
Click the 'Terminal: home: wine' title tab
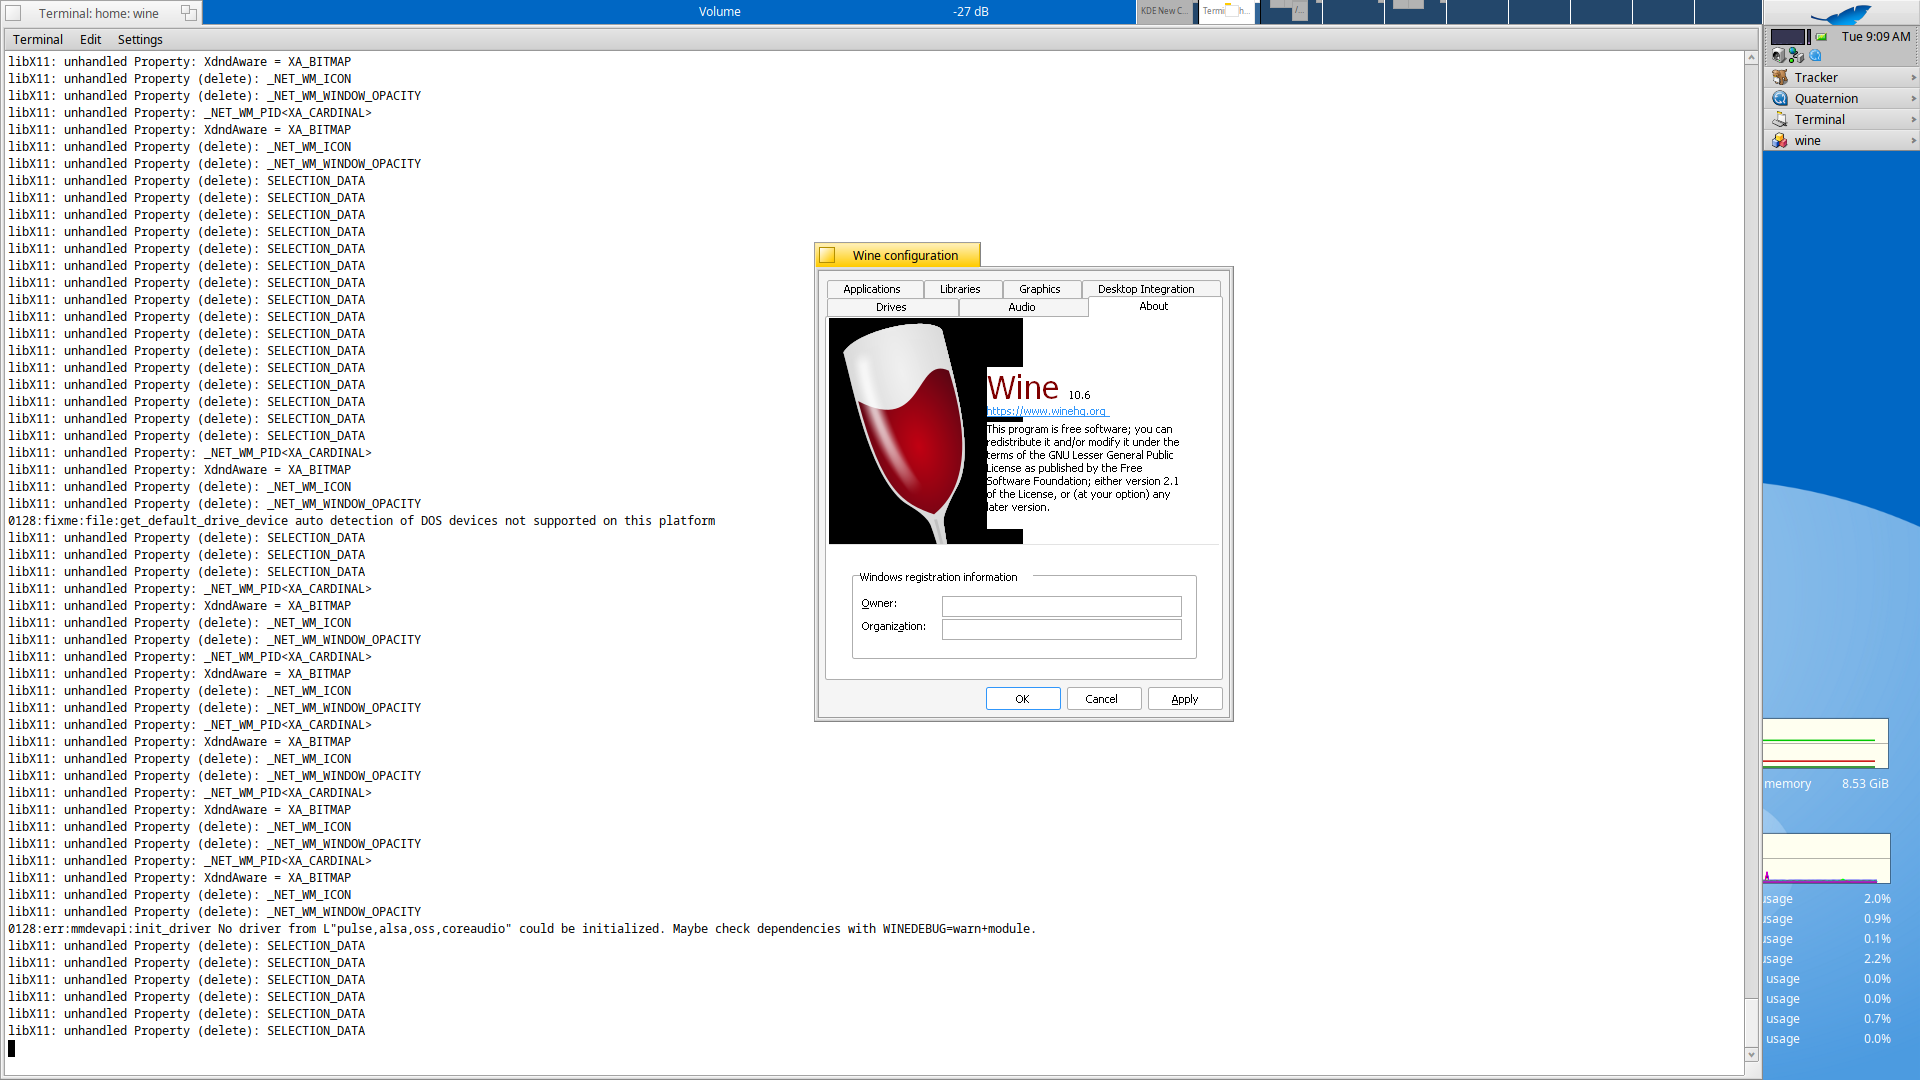click(x=98, y=14)
